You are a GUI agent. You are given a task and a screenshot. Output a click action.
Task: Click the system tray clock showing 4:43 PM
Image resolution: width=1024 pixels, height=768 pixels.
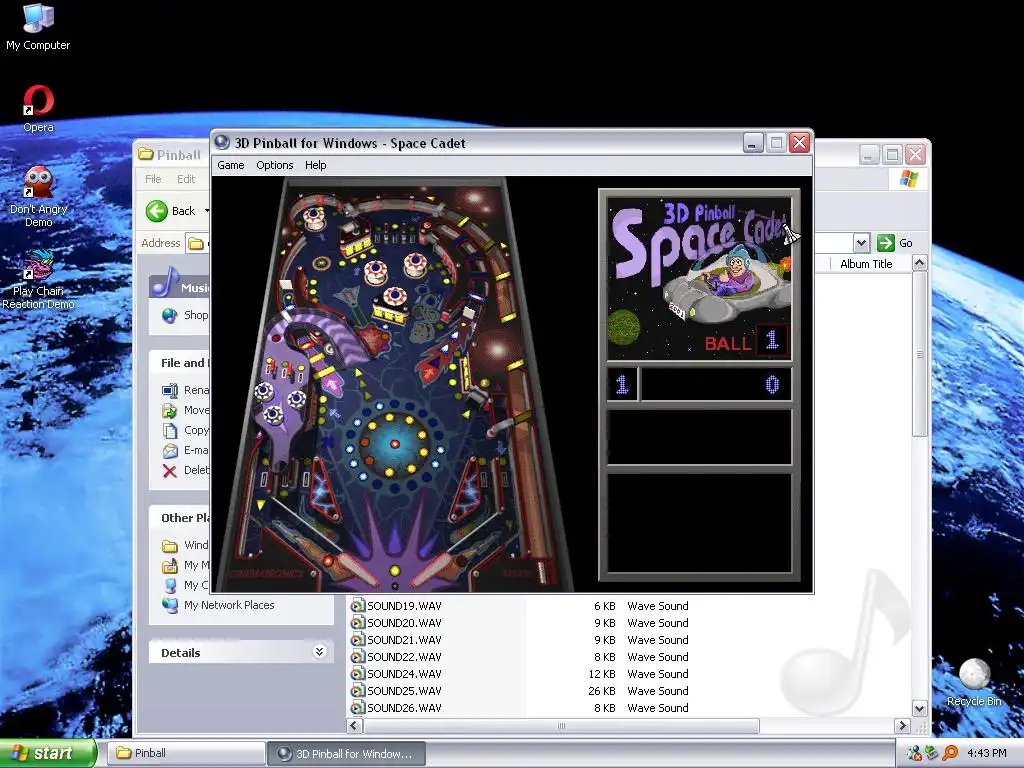(x=986, y=753)
